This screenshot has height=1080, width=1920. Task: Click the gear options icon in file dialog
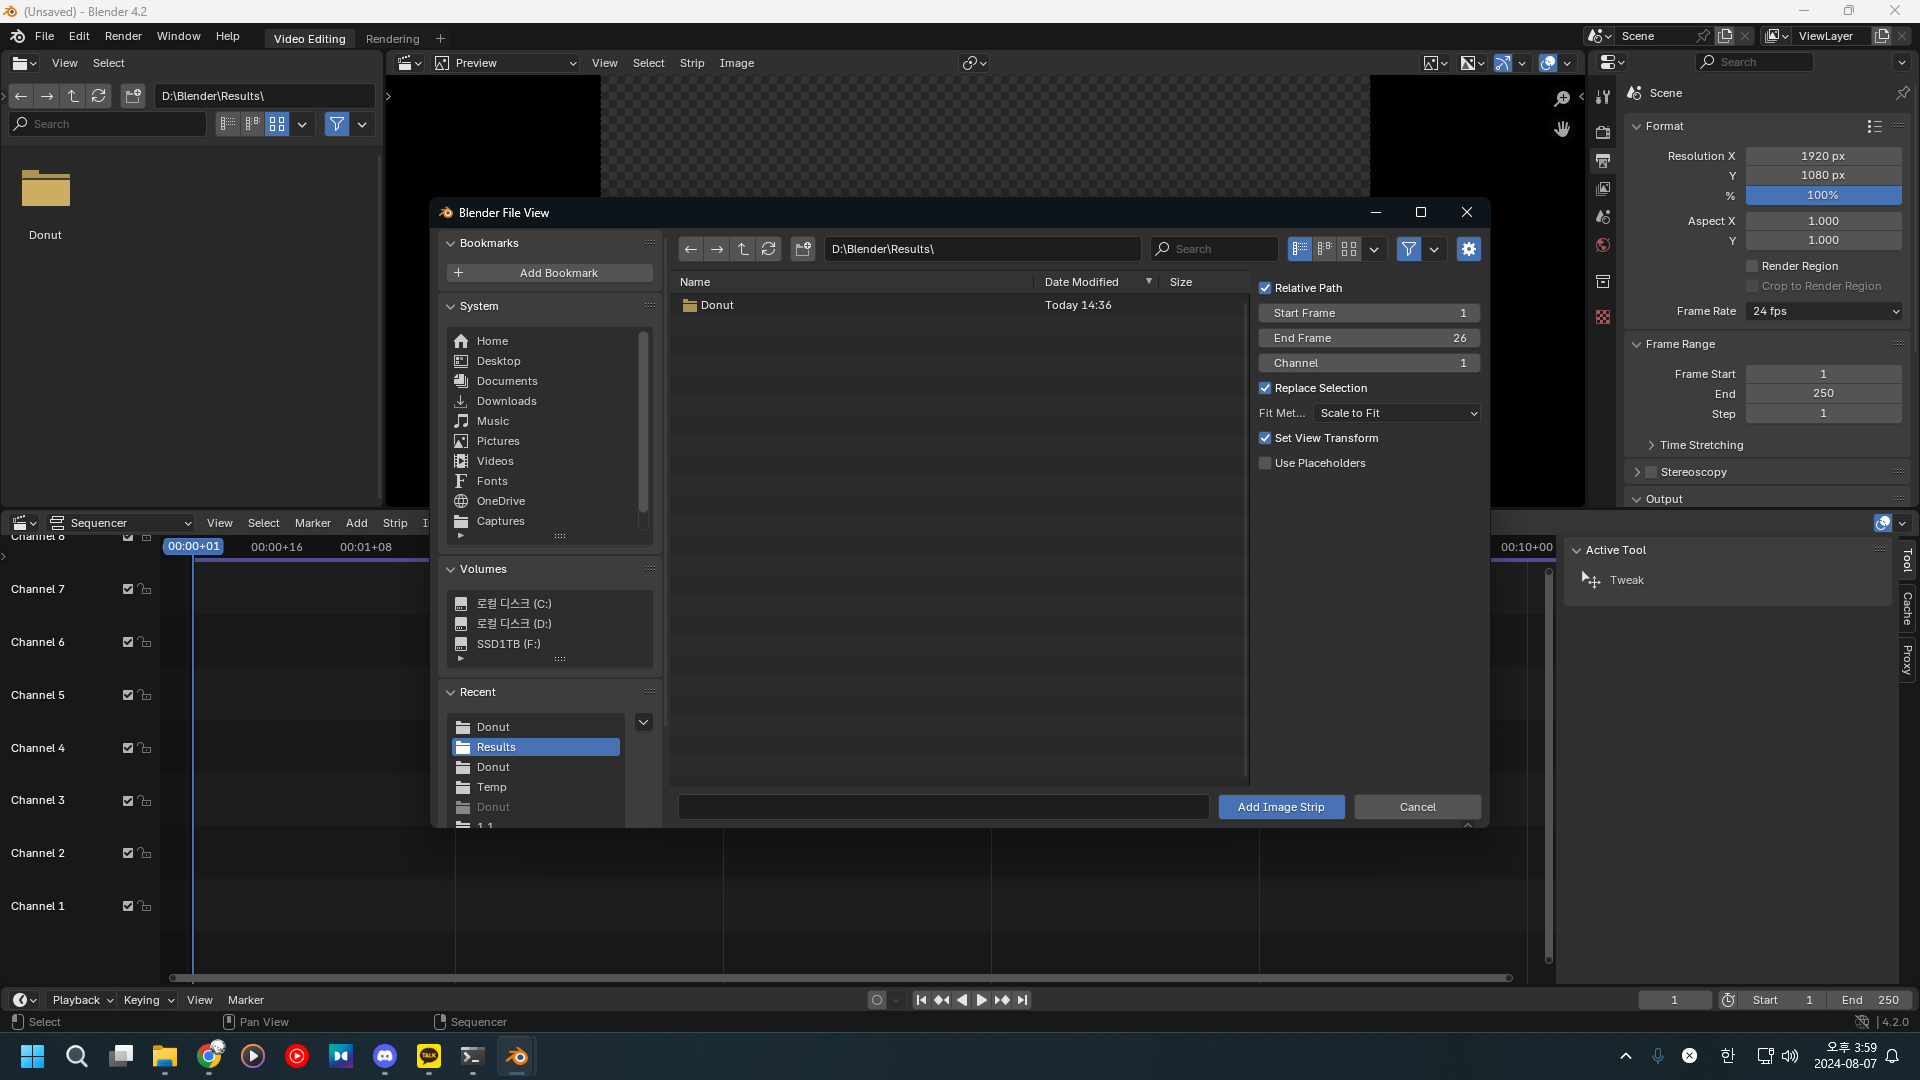1468,249
